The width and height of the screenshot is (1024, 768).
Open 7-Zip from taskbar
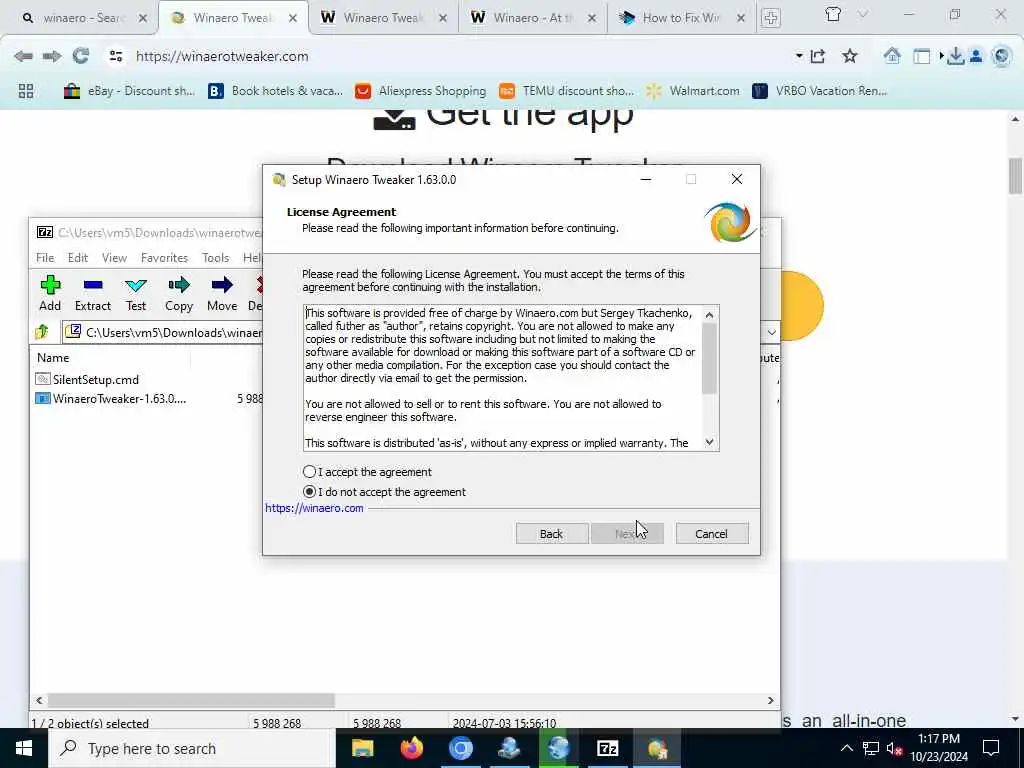click(607, 748)
